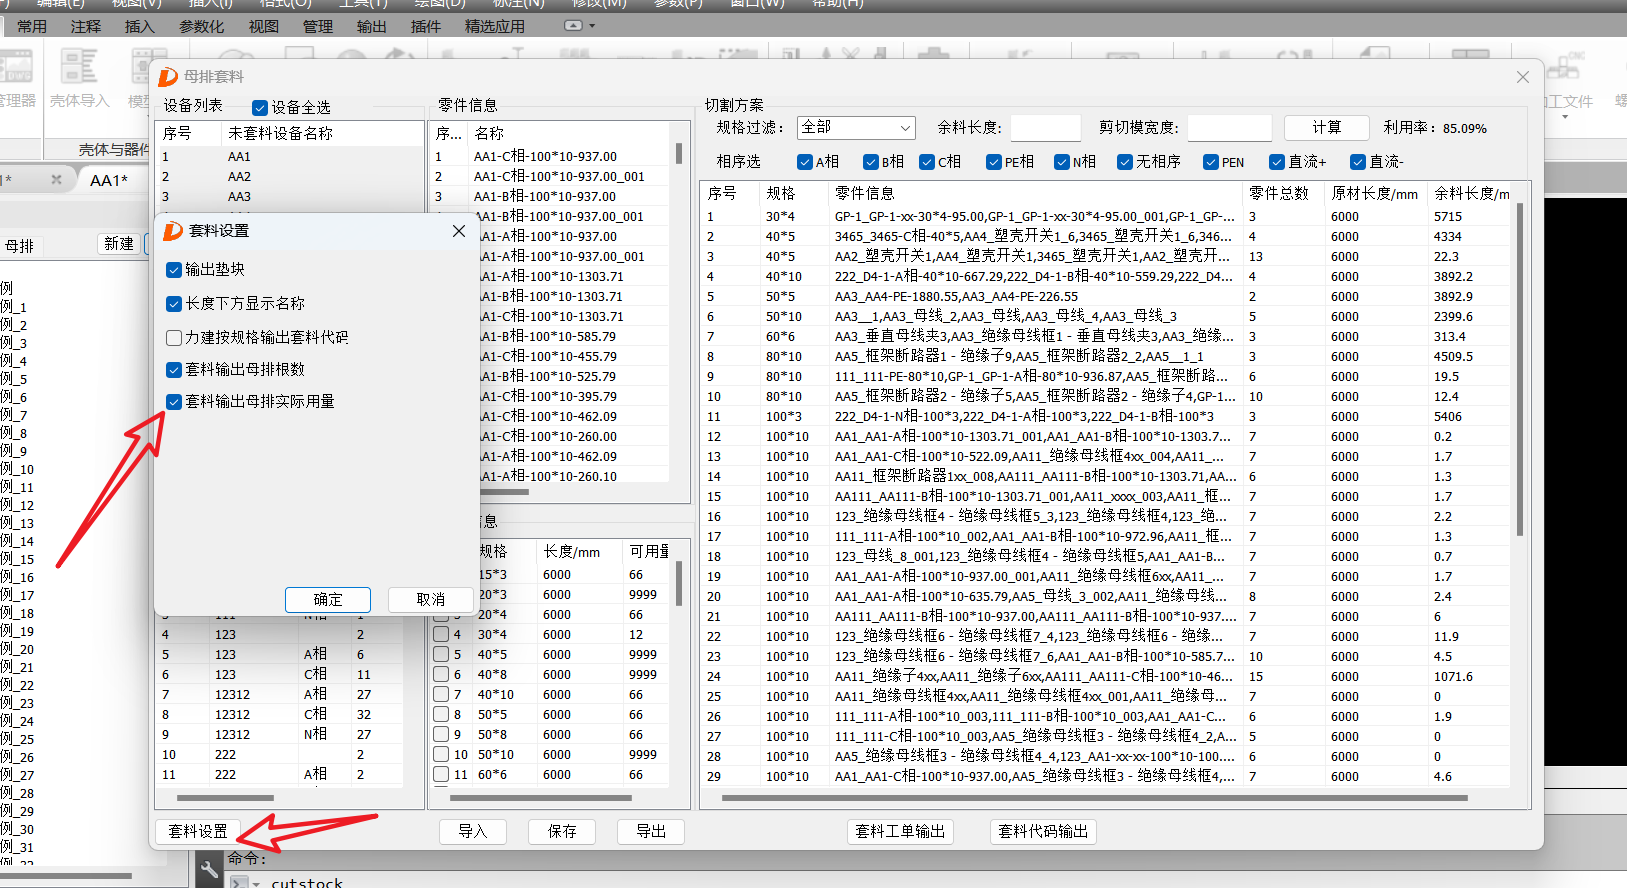The width and height of the screenshot is (1627, 888).
Task: Open the 注释 ribbon tab
Action: [x=86, y=26]
